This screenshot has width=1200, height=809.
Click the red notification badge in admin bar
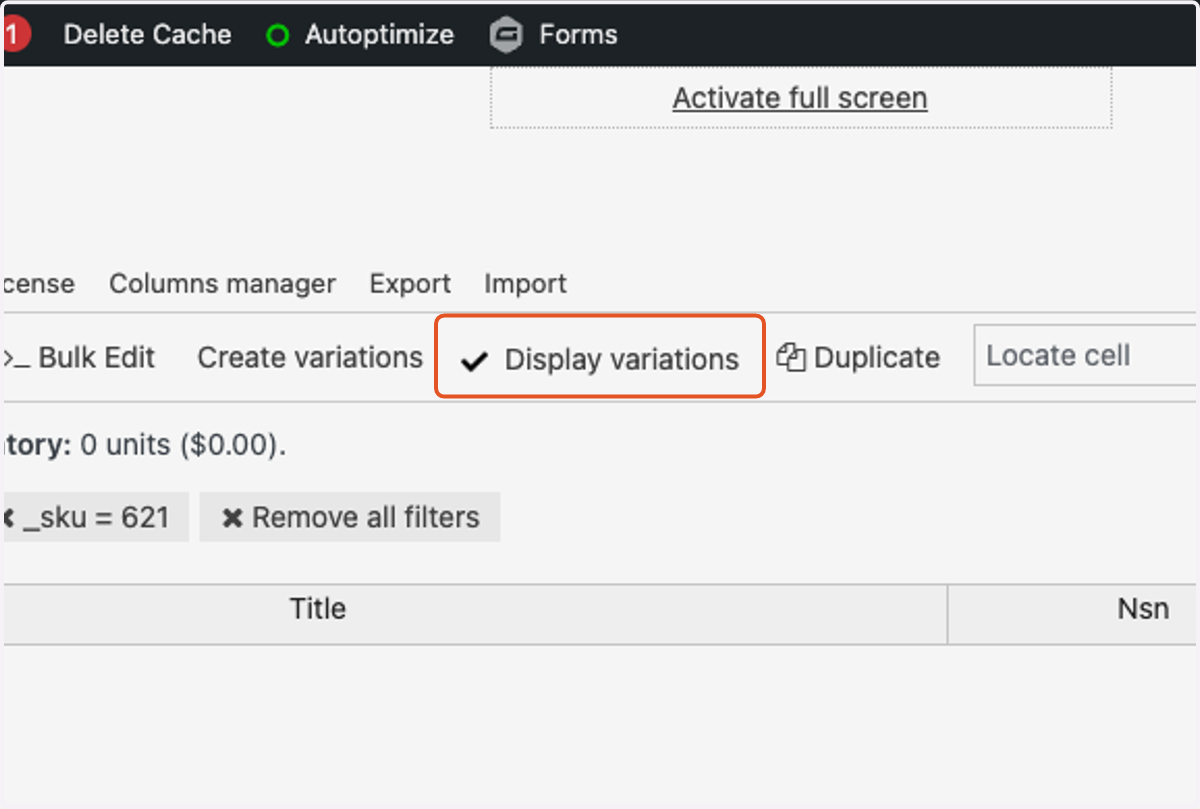[x=16, y=34]
